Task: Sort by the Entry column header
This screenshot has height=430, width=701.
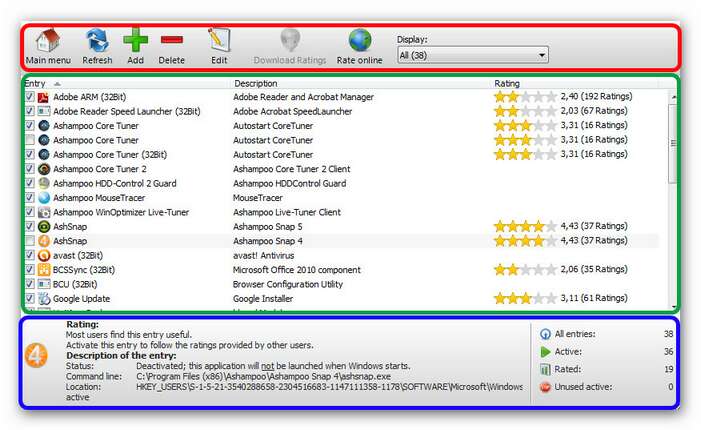Action: (34, 84)
